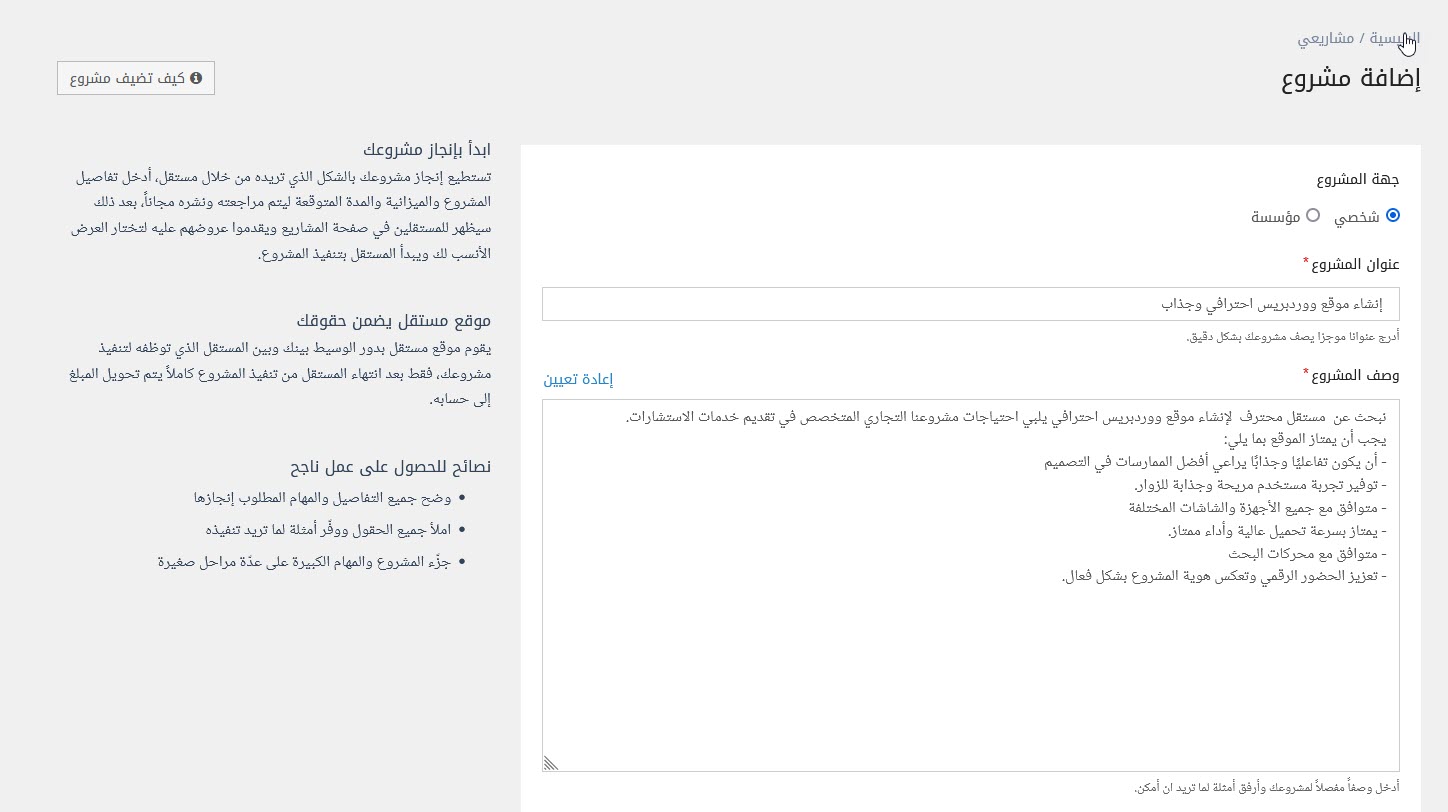Click the 'نصائح للحصول على عمل ناجح' heading
The height and width of the screenshot is (812, 1448).
pyautogui.click(x=391, y=467)
